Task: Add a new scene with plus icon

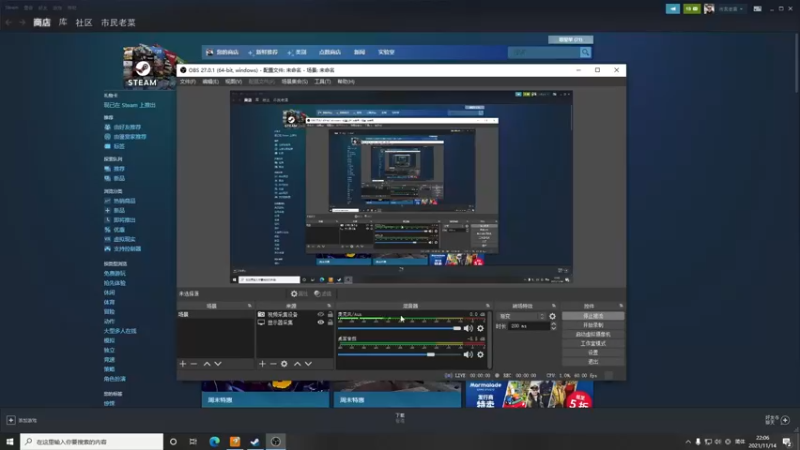Action: tap(183, 364)
